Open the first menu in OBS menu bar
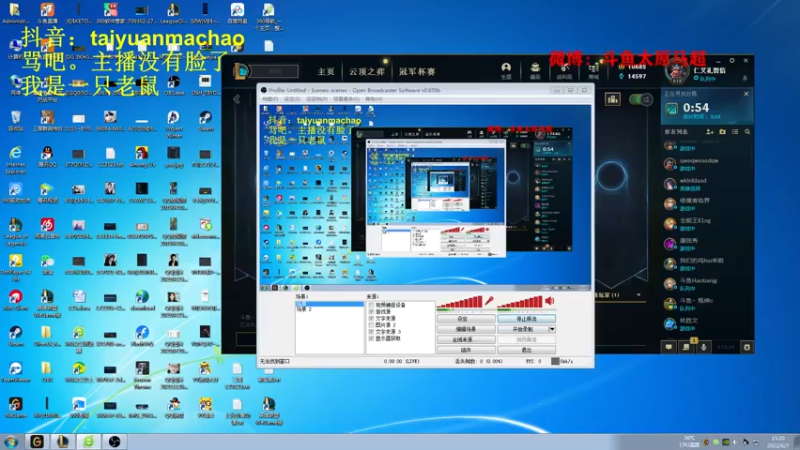This screenshot has width=800, height=450. click(x=270, y=99)
